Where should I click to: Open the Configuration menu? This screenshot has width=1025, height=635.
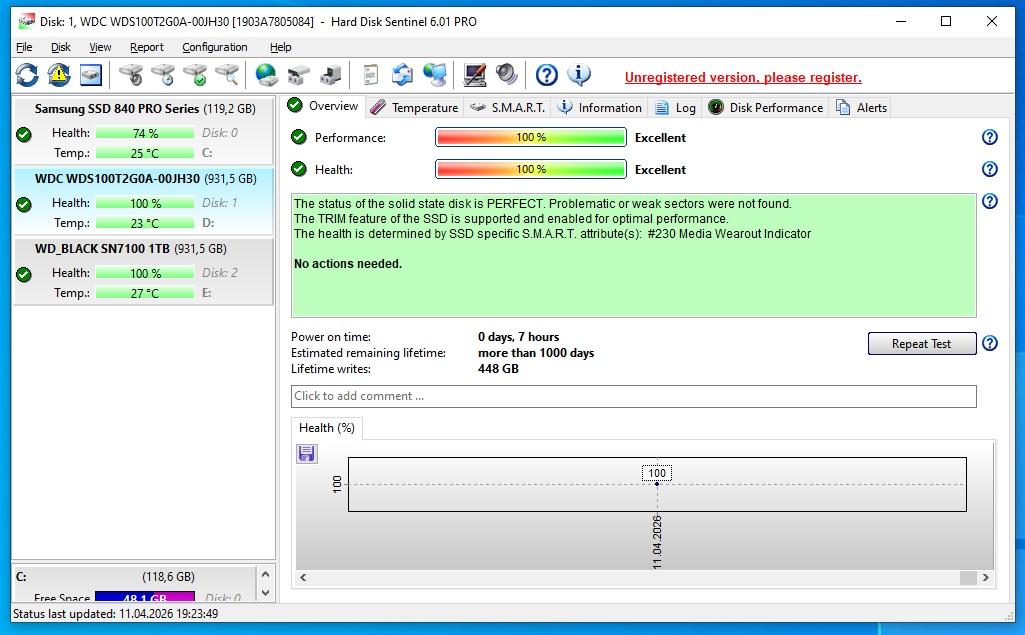pos(214,47)
